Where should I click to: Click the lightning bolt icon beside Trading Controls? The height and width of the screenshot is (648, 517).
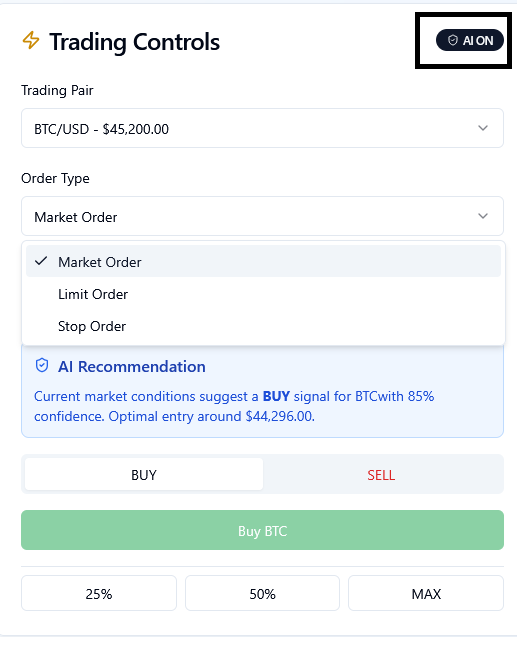coord(31,41)
